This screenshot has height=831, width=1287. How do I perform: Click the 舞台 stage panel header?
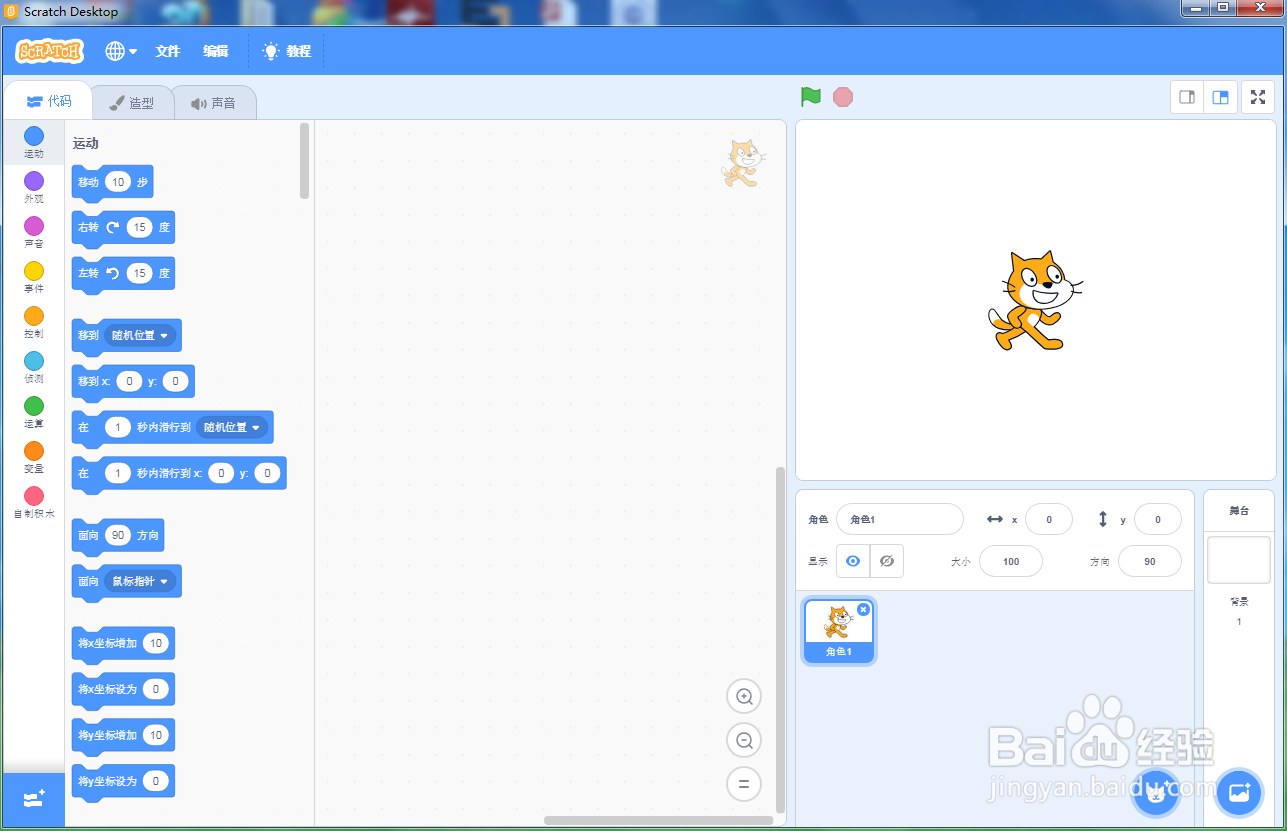click(x=1239, y=510)
